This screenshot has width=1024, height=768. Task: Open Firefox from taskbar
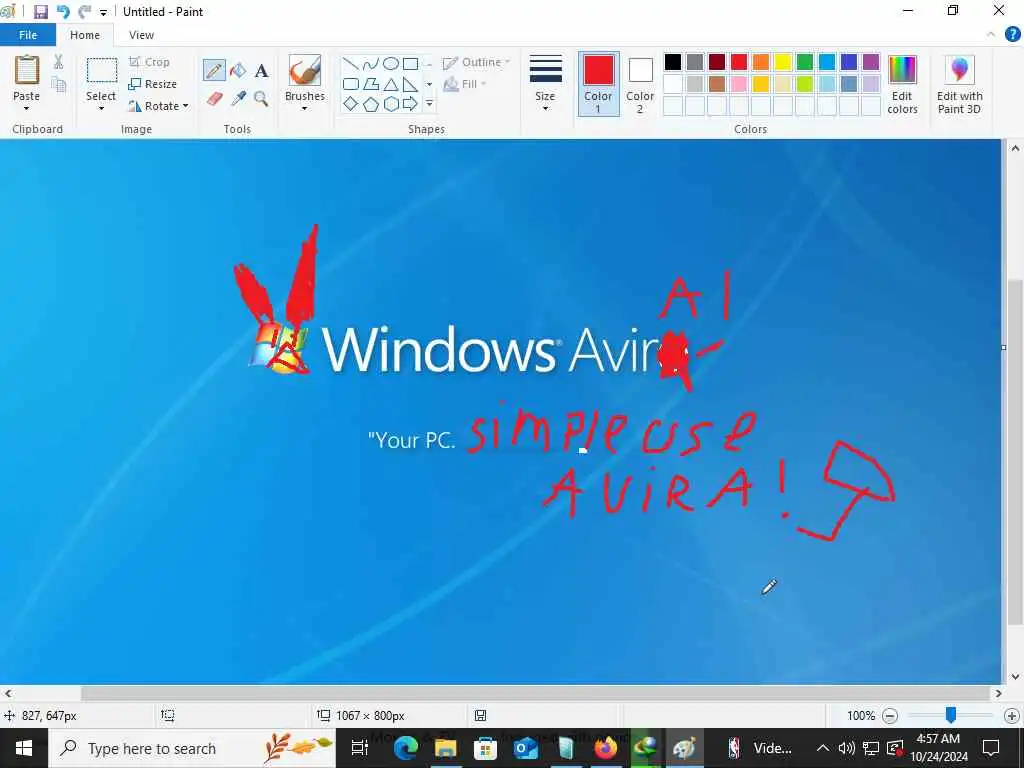pos(605,748)
